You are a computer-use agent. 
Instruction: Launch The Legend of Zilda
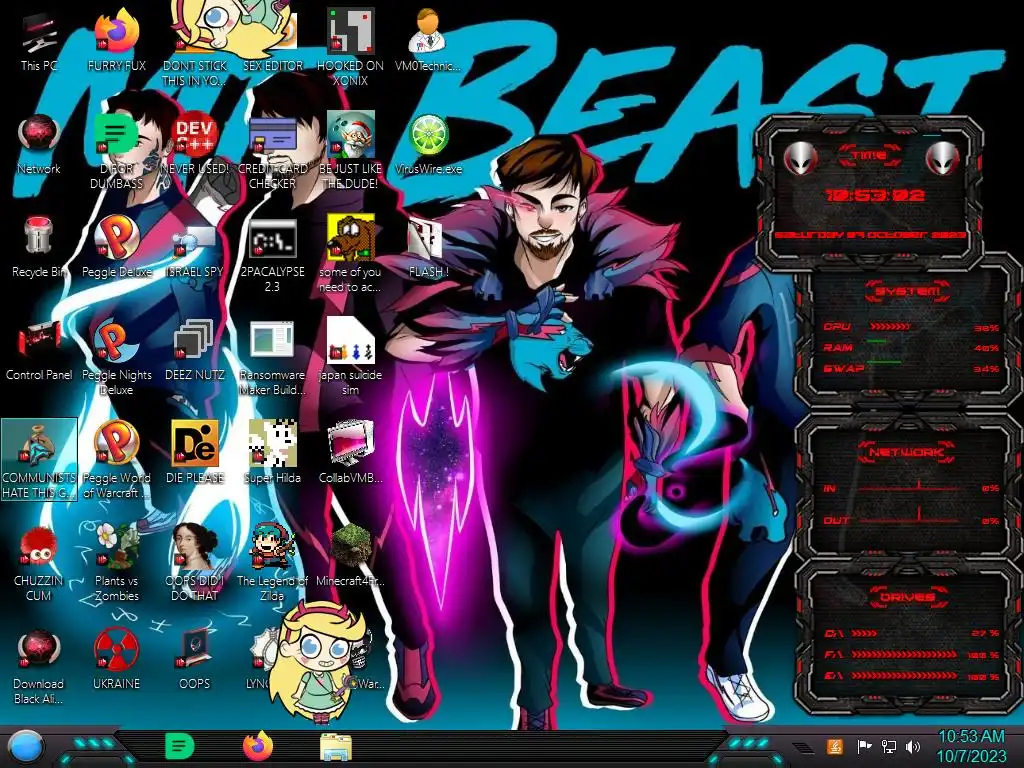coord(272,564)
